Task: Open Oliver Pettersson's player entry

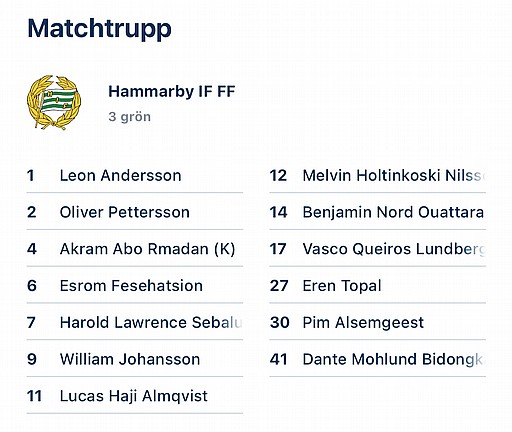Action: tap(135, 212)
